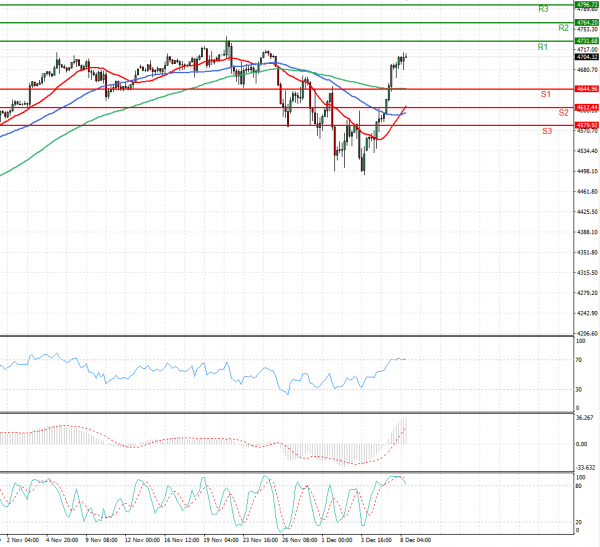Click the 3 Dec 16:00 time label
Screen dimensions: 600x547
[x=377, y=540]
